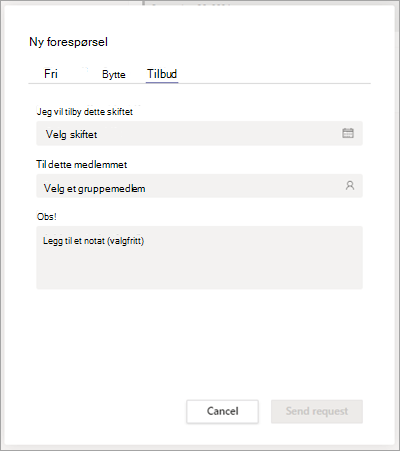400x451 pixels.
Task: Switch to the Bytte tab
Action: (x=114, y=74)
